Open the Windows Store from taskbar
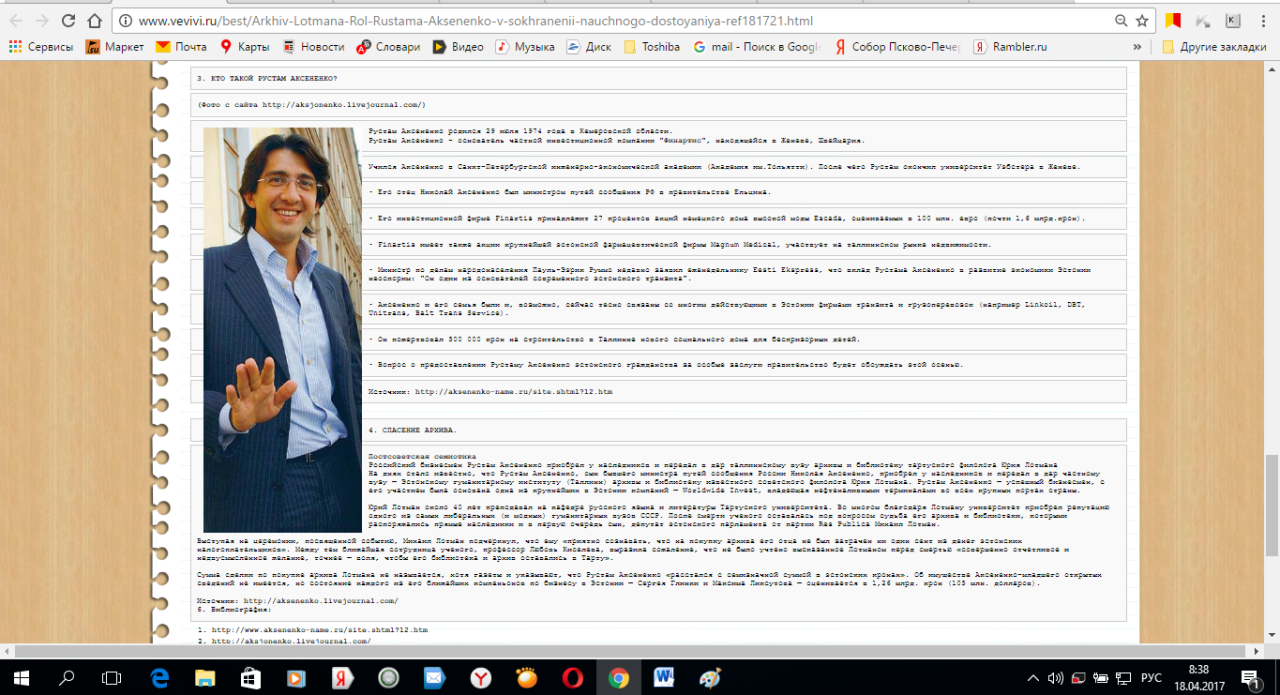1280x695 pixels. click(251, 677)
